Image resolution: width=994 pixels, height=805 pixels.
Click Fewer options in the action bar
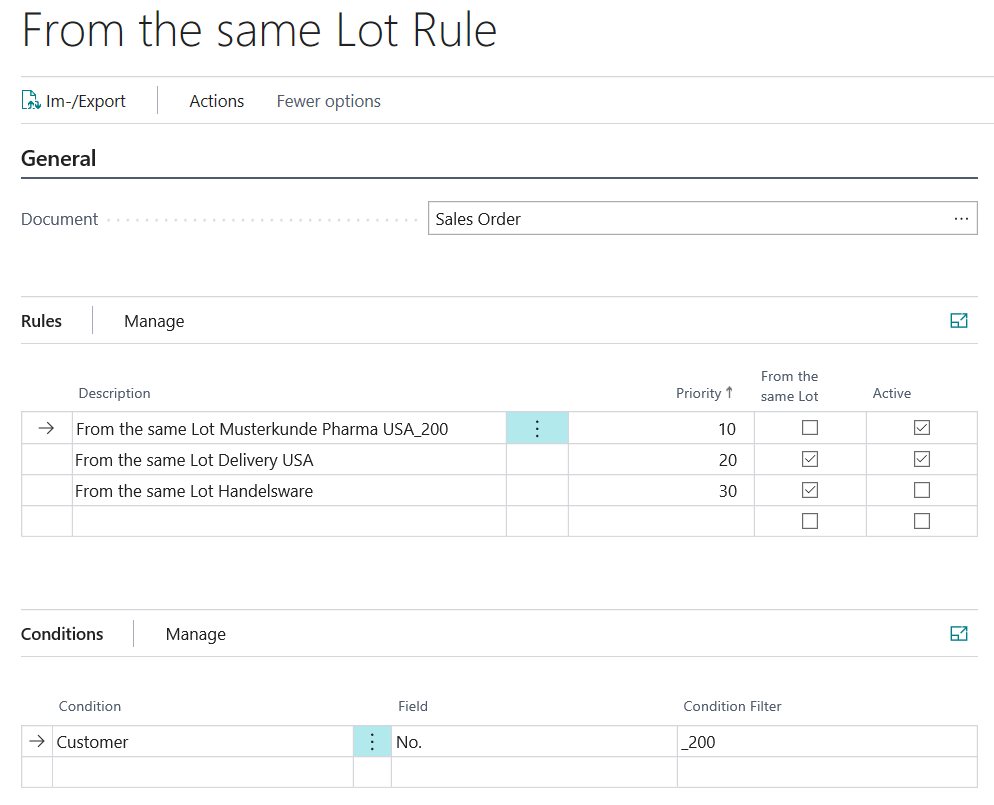tap(328, 101)
